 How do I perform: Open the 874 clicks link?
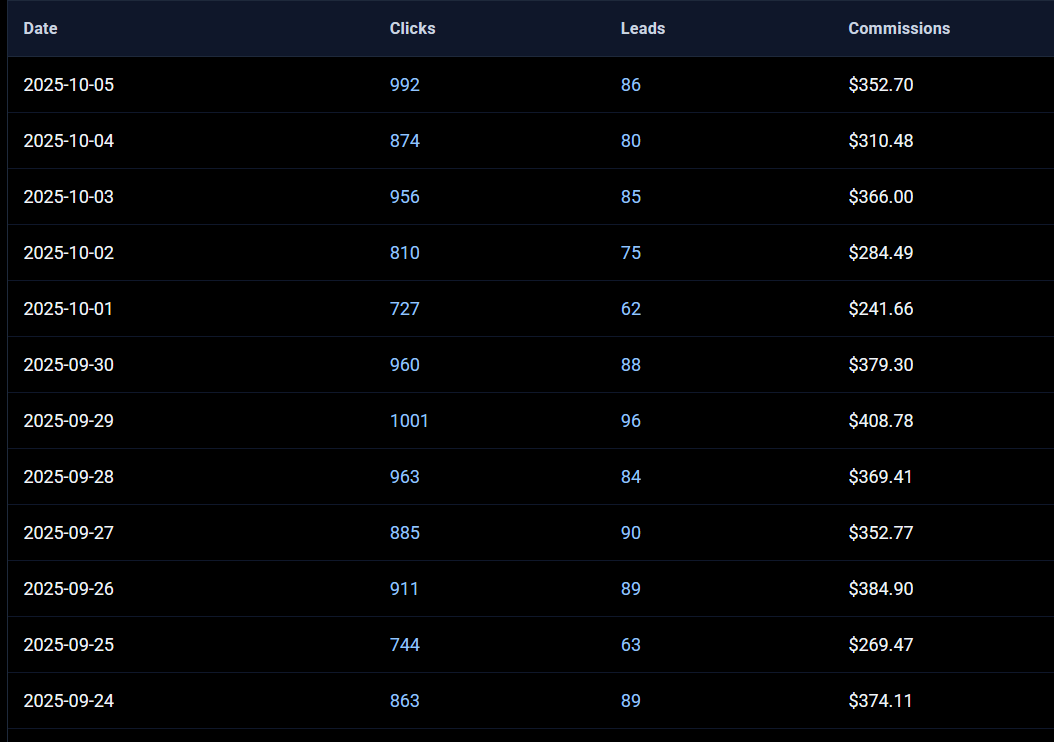405,141
